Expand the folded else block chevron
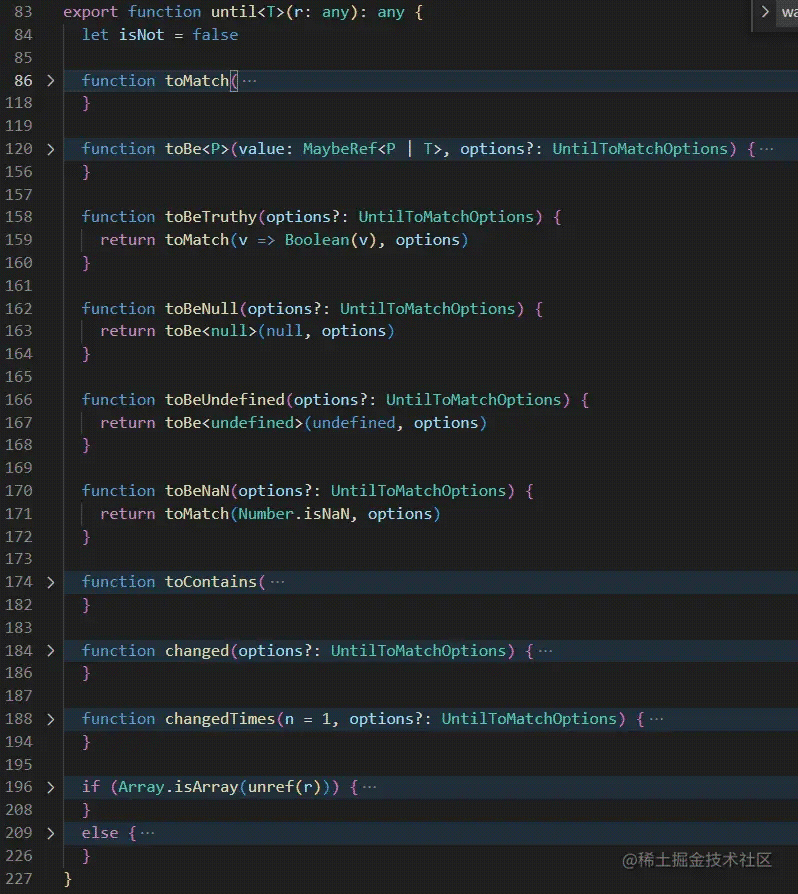The image size is (798, 894). point(51,833)
